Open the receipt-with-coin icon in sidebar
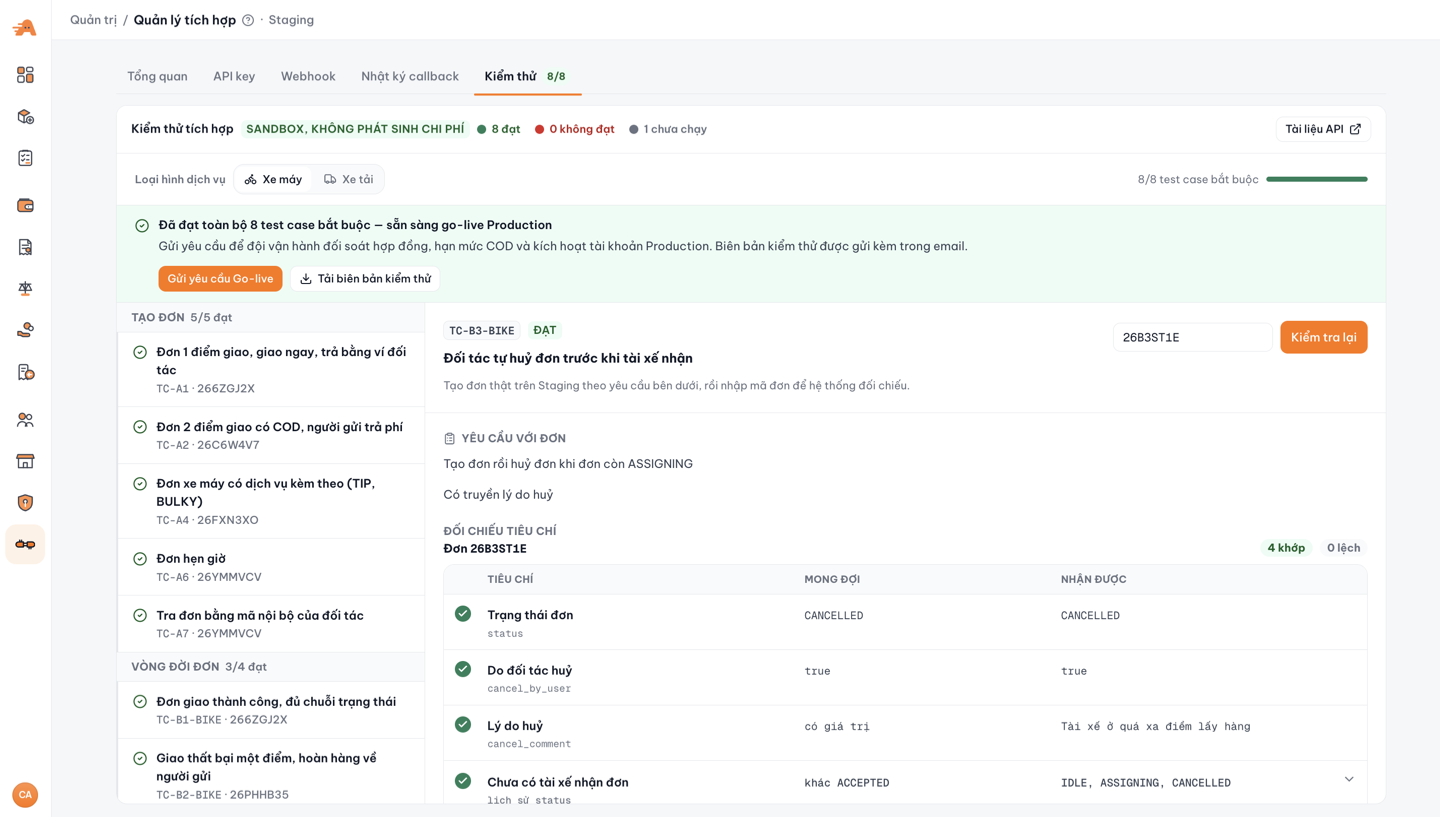 pyautogui.click(x=25, y=372)
